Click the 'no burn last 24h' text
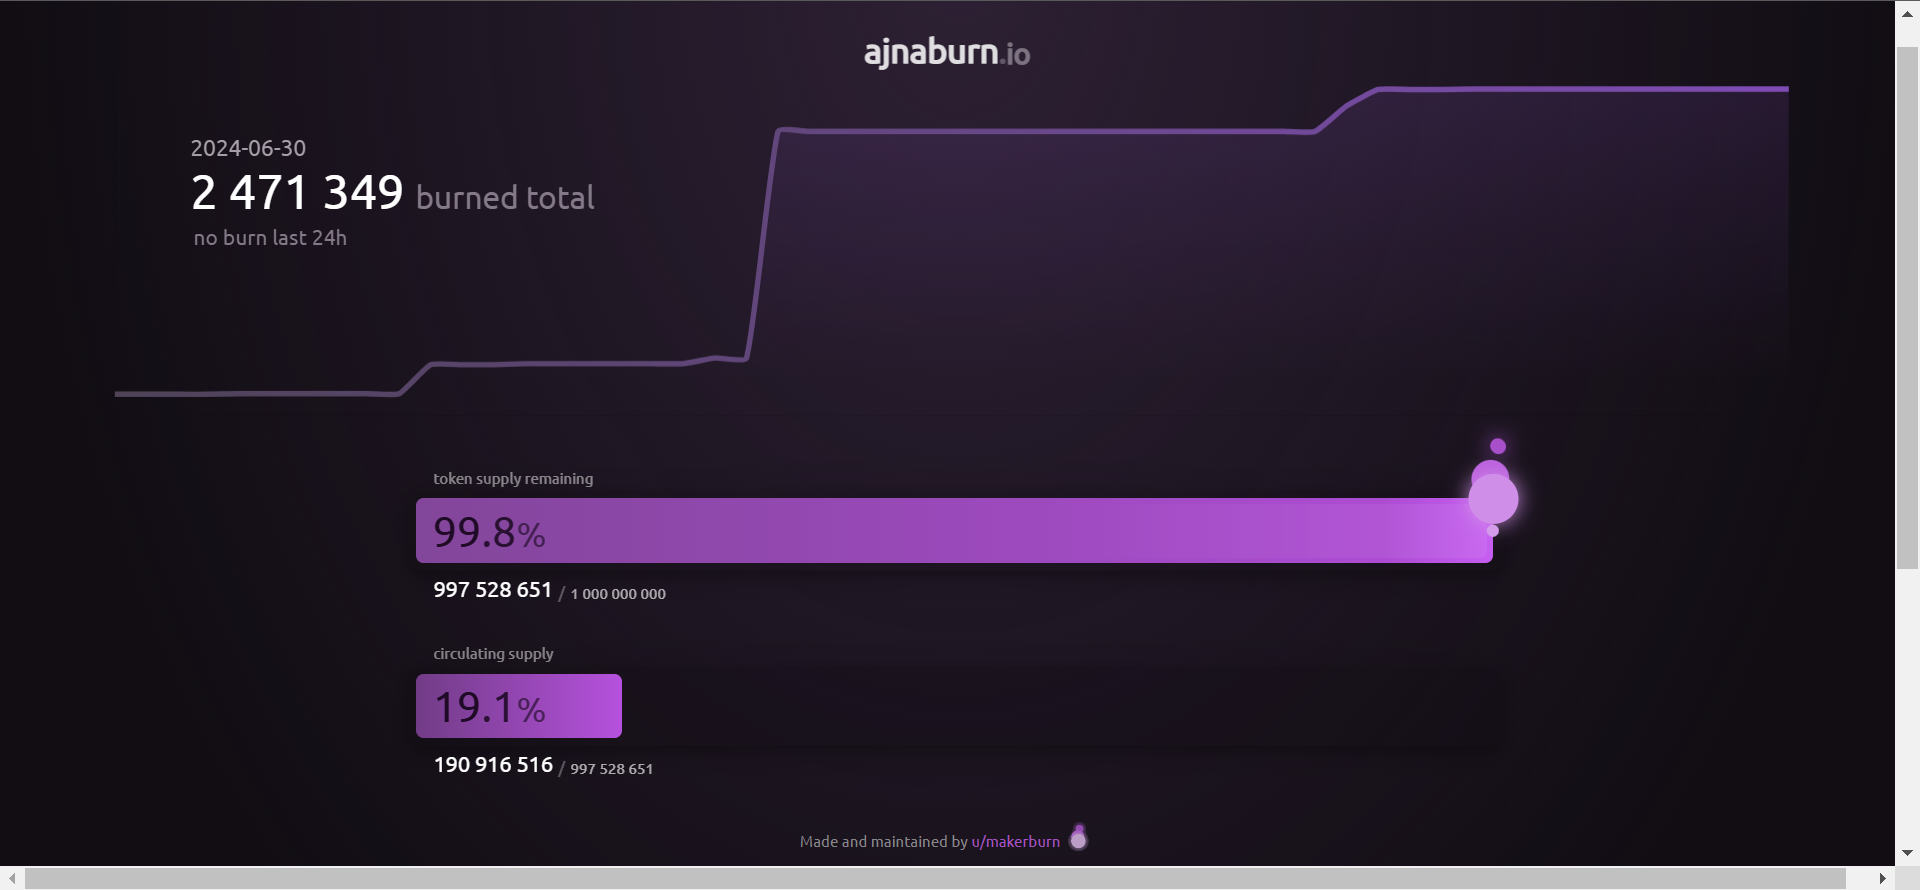Screen dimensions: 1920x890 click(270, 238)
